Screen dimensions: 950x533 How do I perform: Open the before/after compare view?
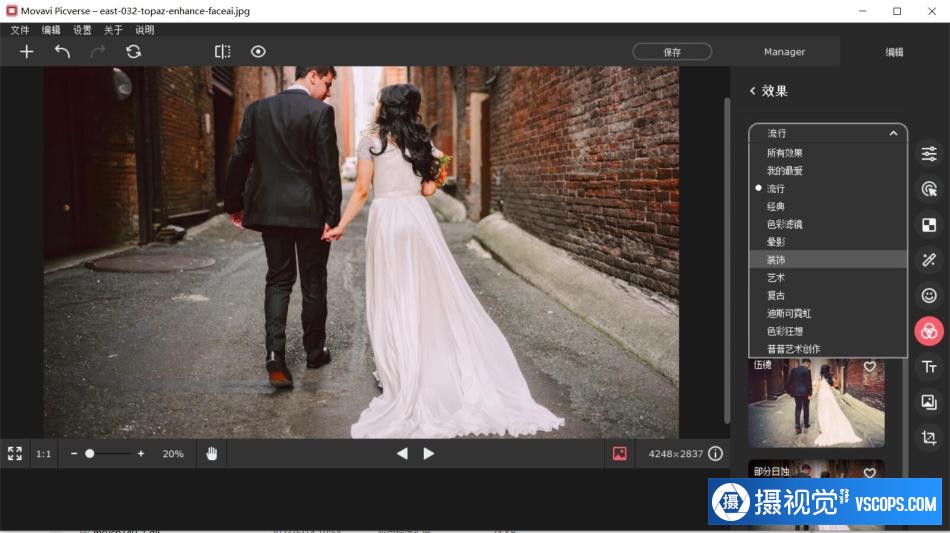point(222,51)
